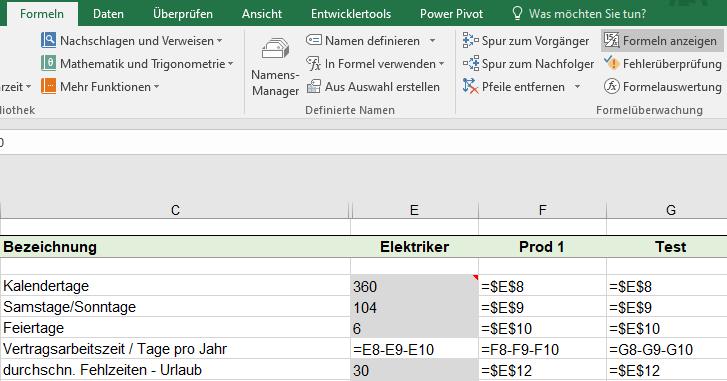Screen dimensions: 727x381
Task: Open the Namens-Manager
Action: (275, 67)
